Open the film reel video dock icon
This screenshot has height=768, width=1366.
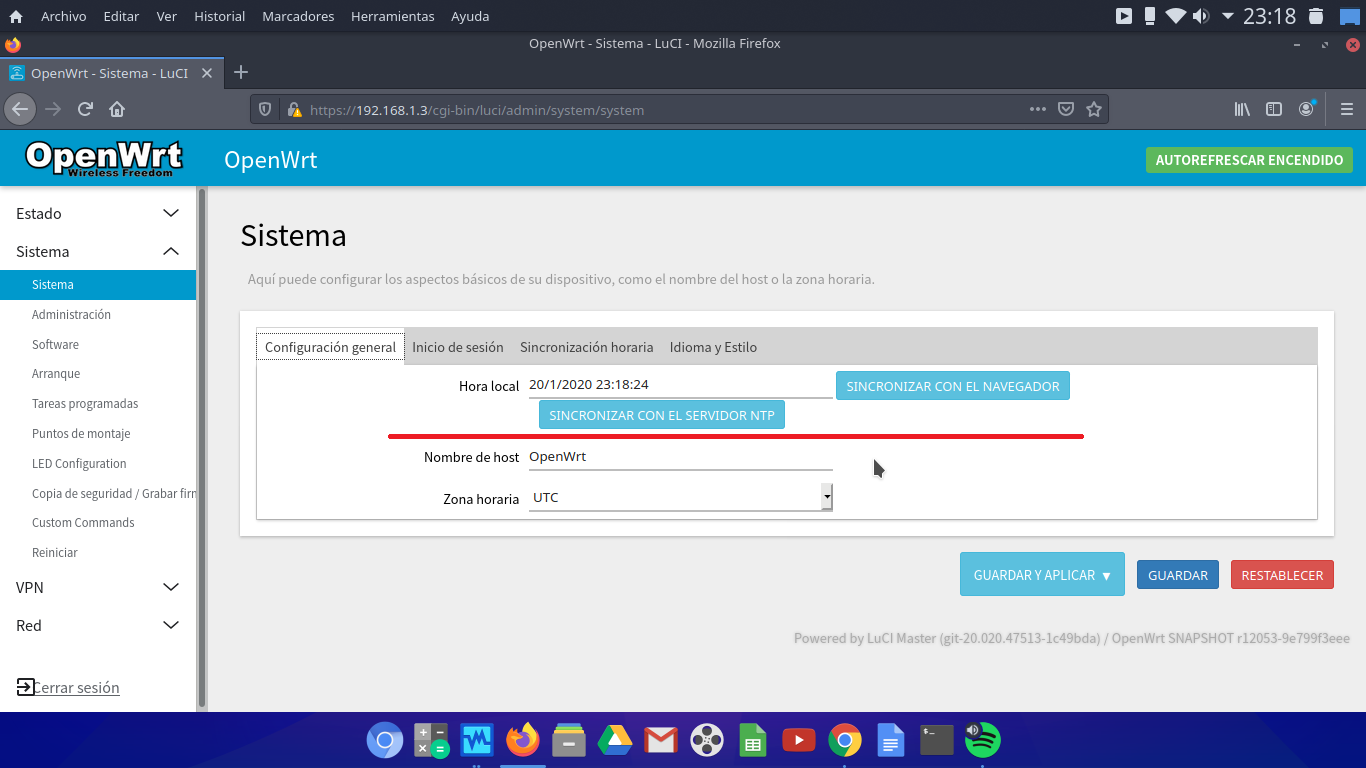[707, 740]
